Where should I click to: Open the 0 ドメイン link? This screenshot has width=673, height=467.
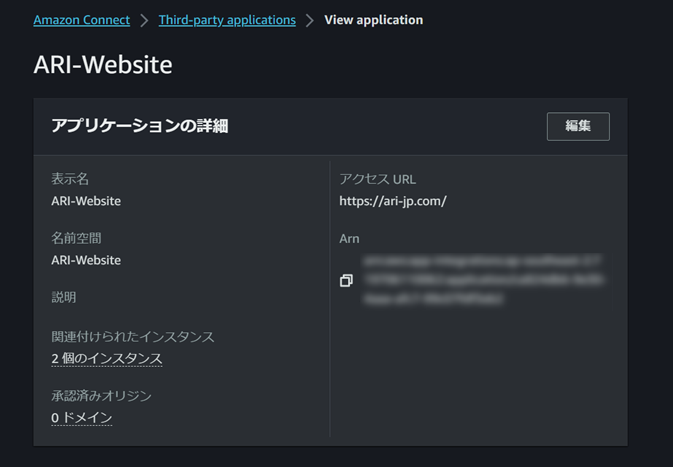pyautogui.click(x=82, y=417)
